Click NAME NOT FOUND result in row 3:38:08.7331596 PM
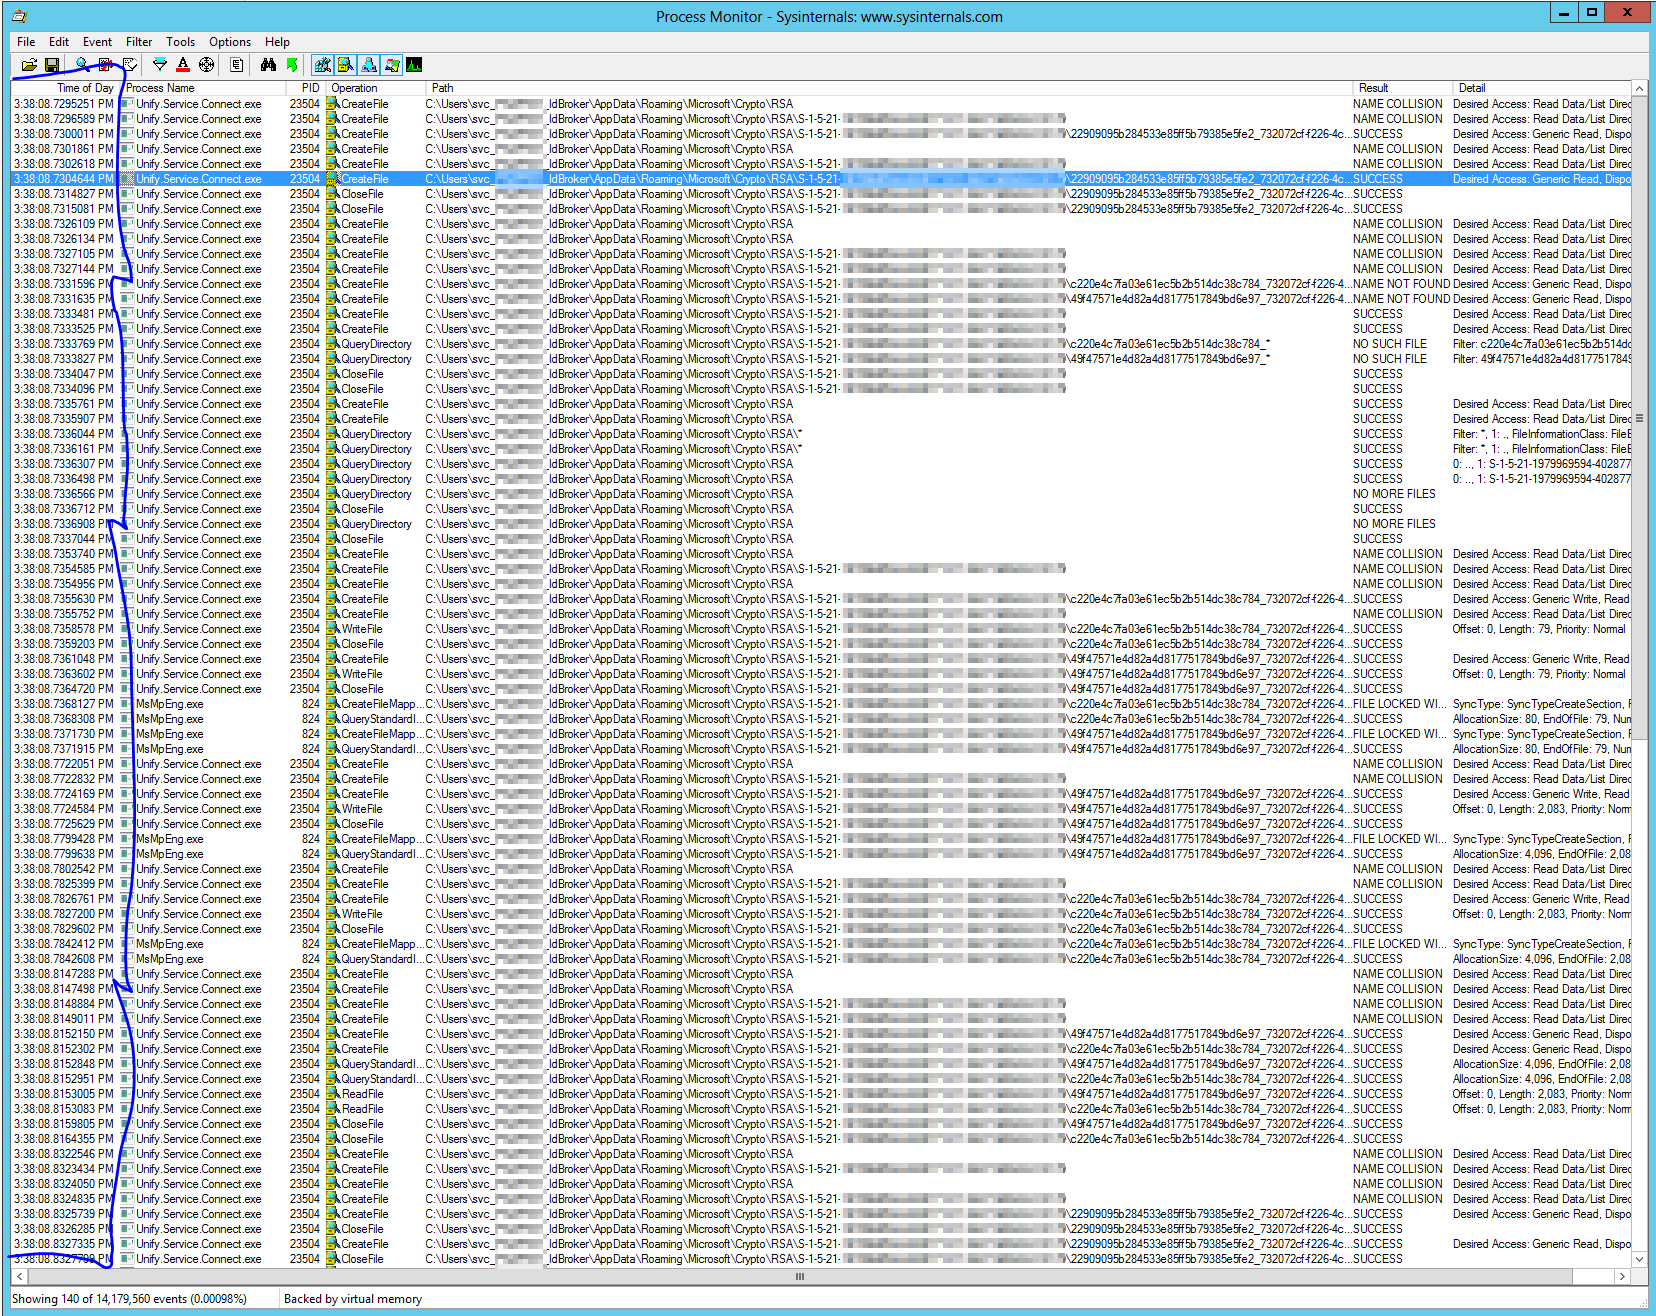The height and width of the screenshot is (1316, 1656). [x=1401, y=284]
